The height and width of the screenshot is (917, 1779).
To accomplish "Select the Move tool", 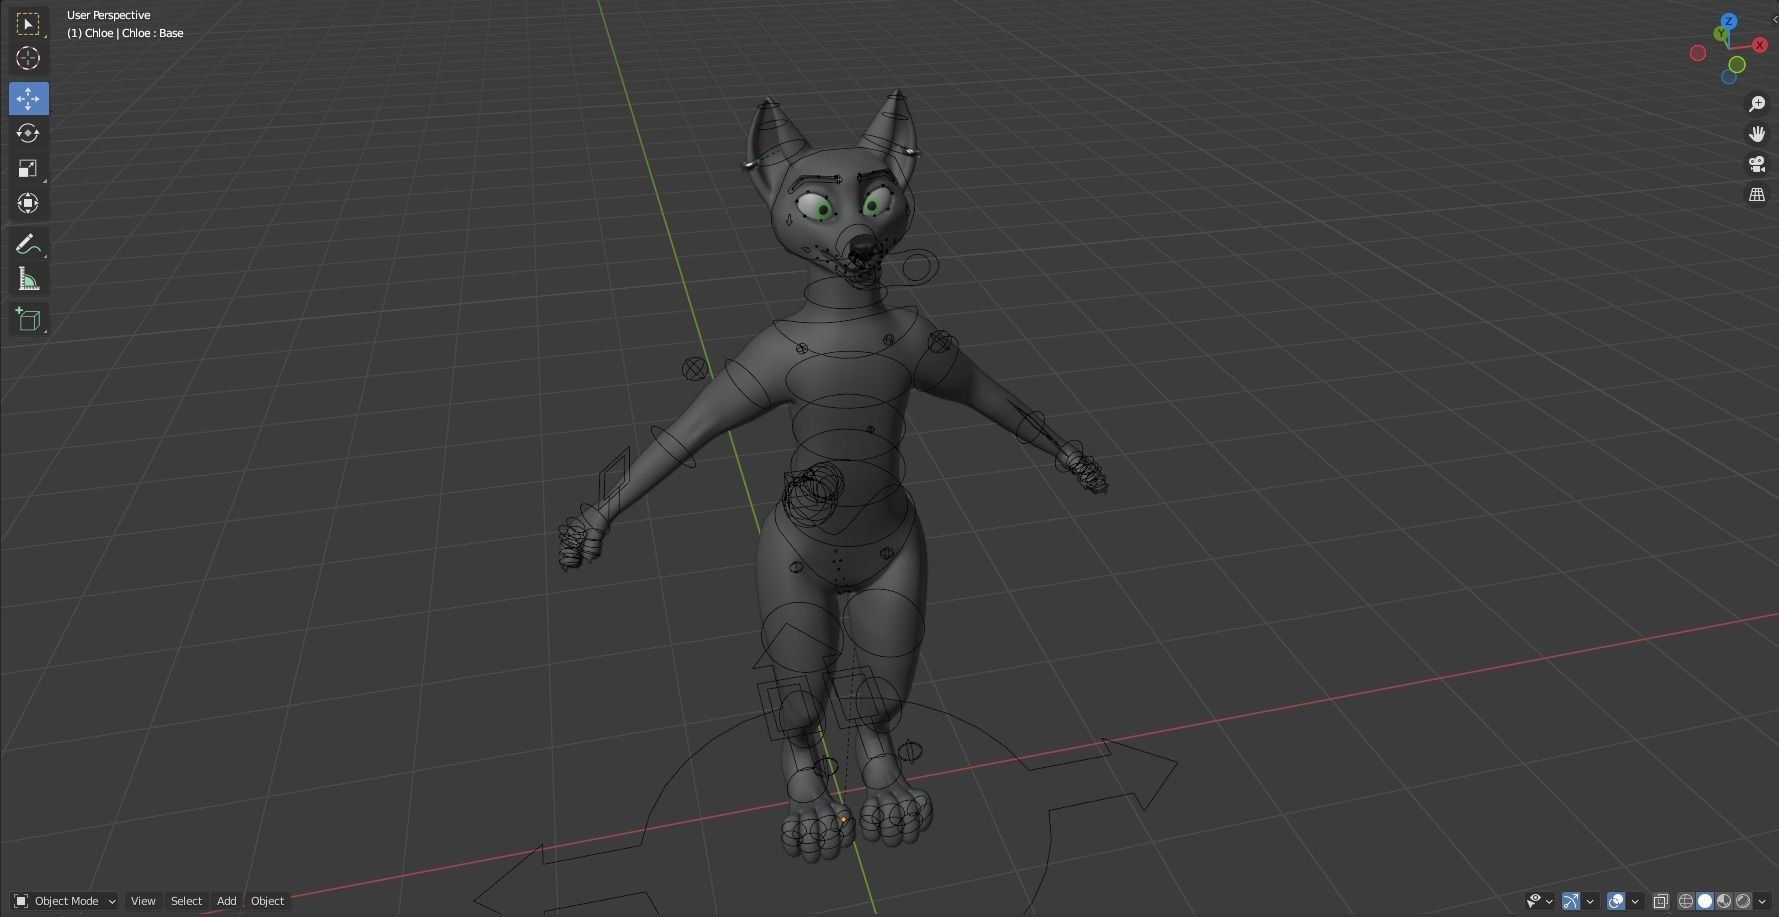I will point(28,98).
